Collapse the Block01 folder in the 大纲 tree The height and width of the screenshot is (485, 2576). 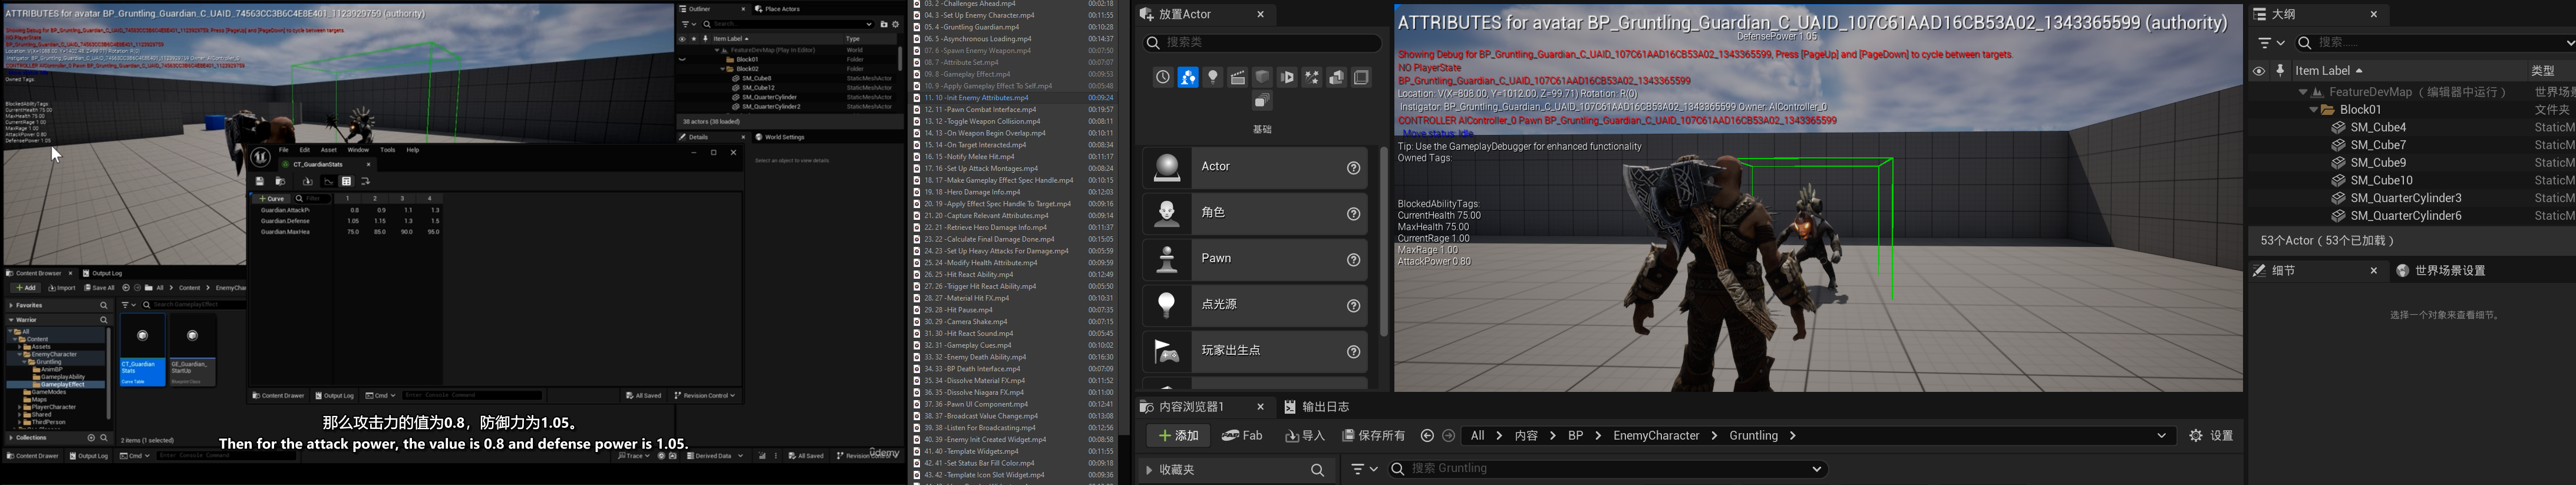click(2313, 110)
